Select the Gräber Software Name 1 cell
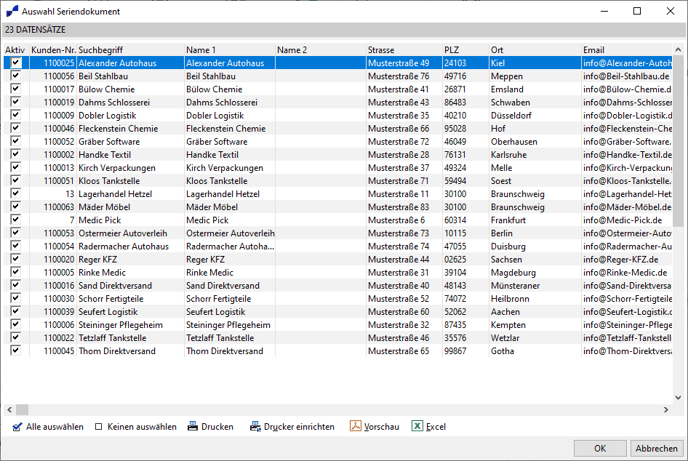Screen dimensions: 688x461 point(229,142)
